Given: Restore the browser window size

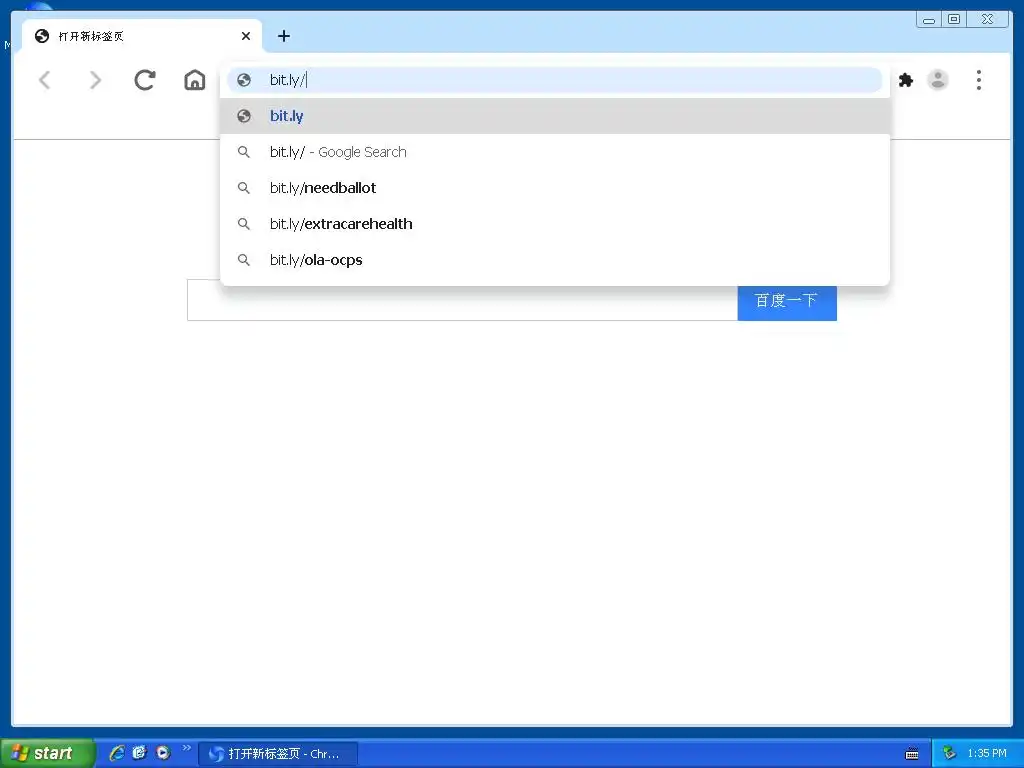Looking at the screenshot, I should (954, 20).
